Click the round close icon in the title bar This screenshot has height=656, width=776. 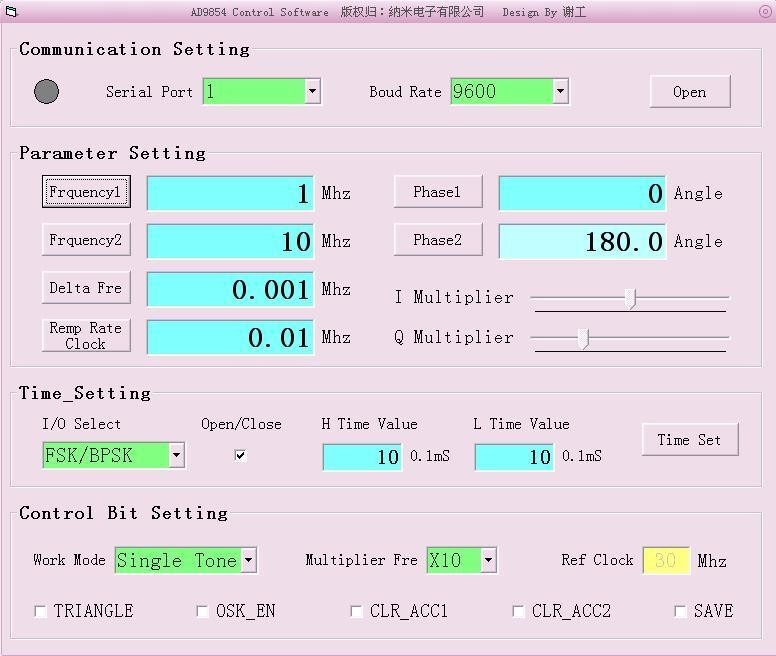click(765, 11)
